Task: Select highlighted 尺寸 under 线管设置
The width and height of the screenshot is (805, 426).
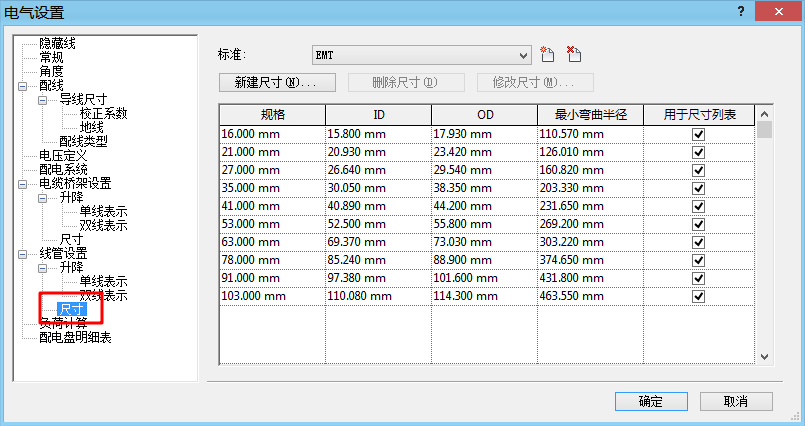Action: [71, 309]
